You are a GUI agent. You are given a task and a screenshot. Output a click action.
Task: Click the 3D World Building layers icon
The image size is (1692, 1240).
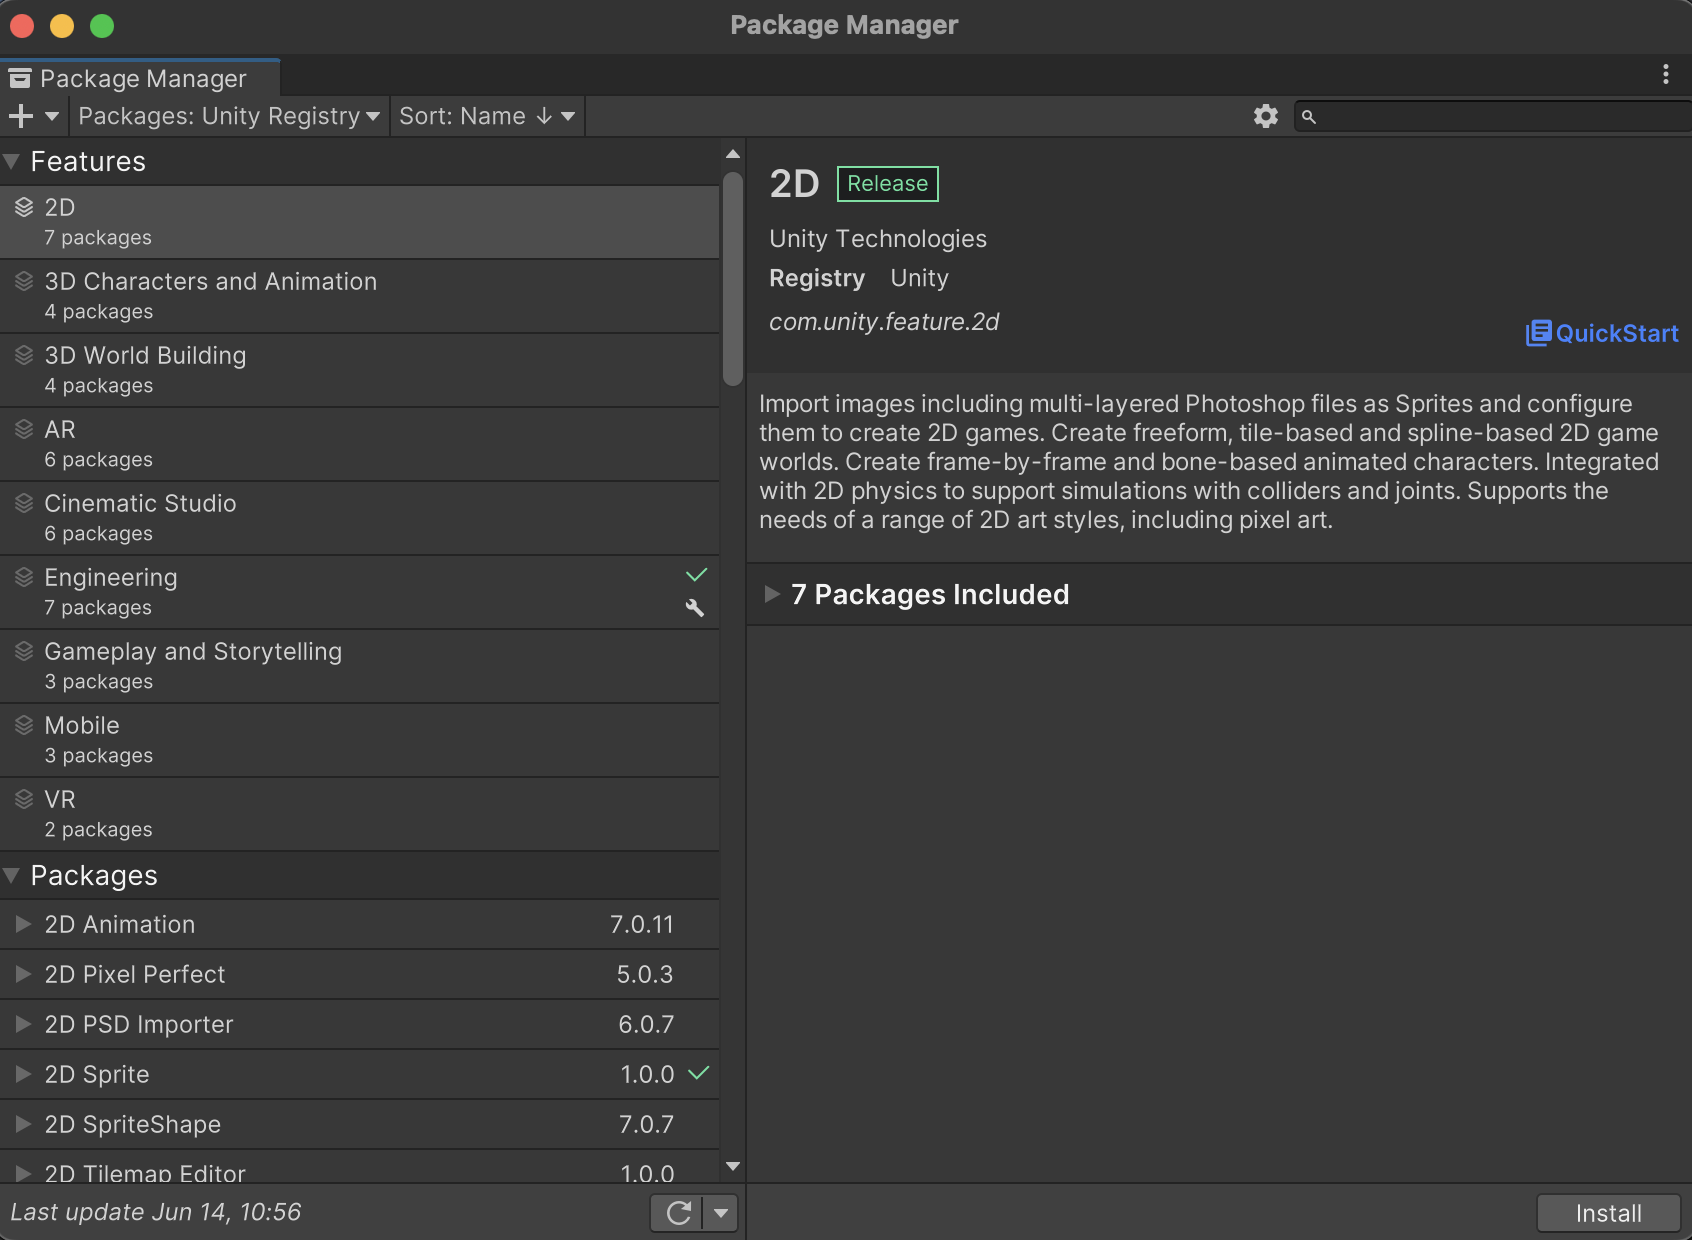(x=24, y=355)
